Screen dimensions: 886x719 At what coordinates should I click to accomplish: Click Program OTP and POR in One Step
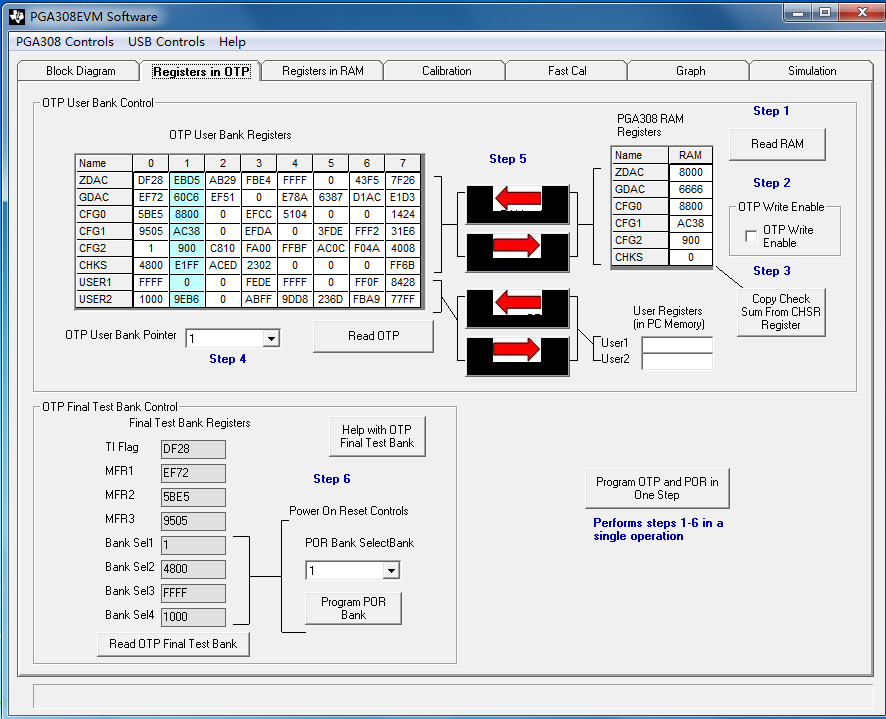tap(657, 489)
